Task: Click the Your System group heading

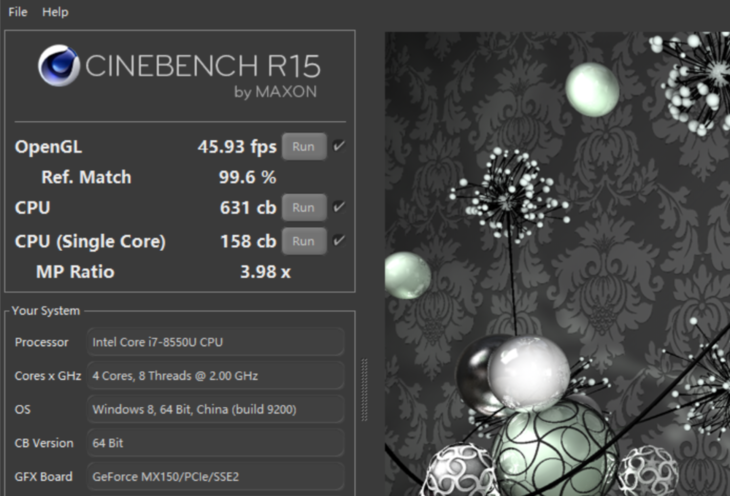Action: 46,311
